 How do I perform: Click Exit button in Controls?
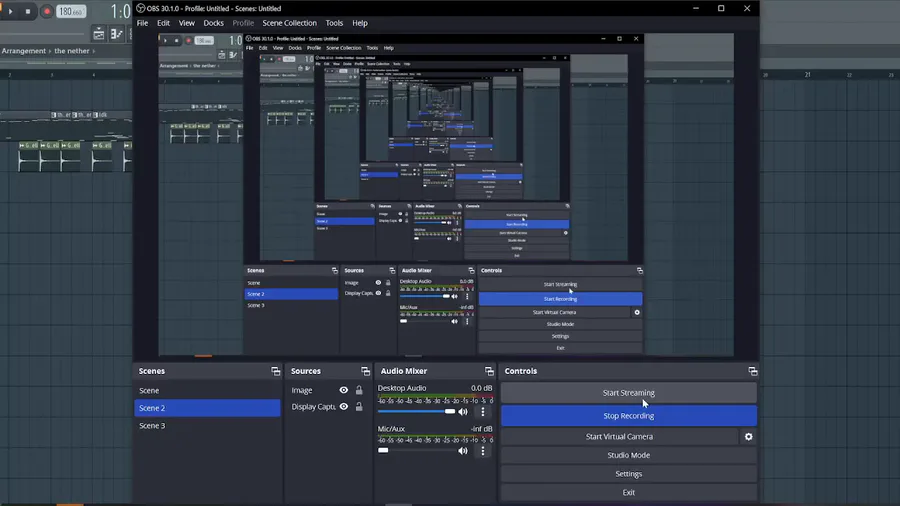(x=629, y=492)
